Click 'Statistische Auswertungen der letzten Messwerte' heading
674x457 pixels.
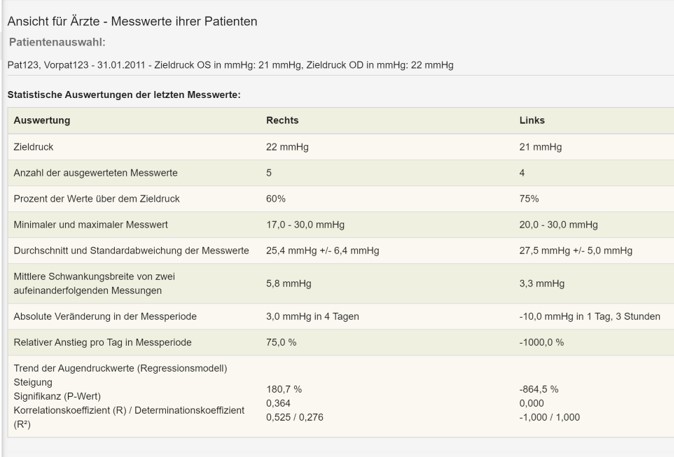[x=124, y=94]
